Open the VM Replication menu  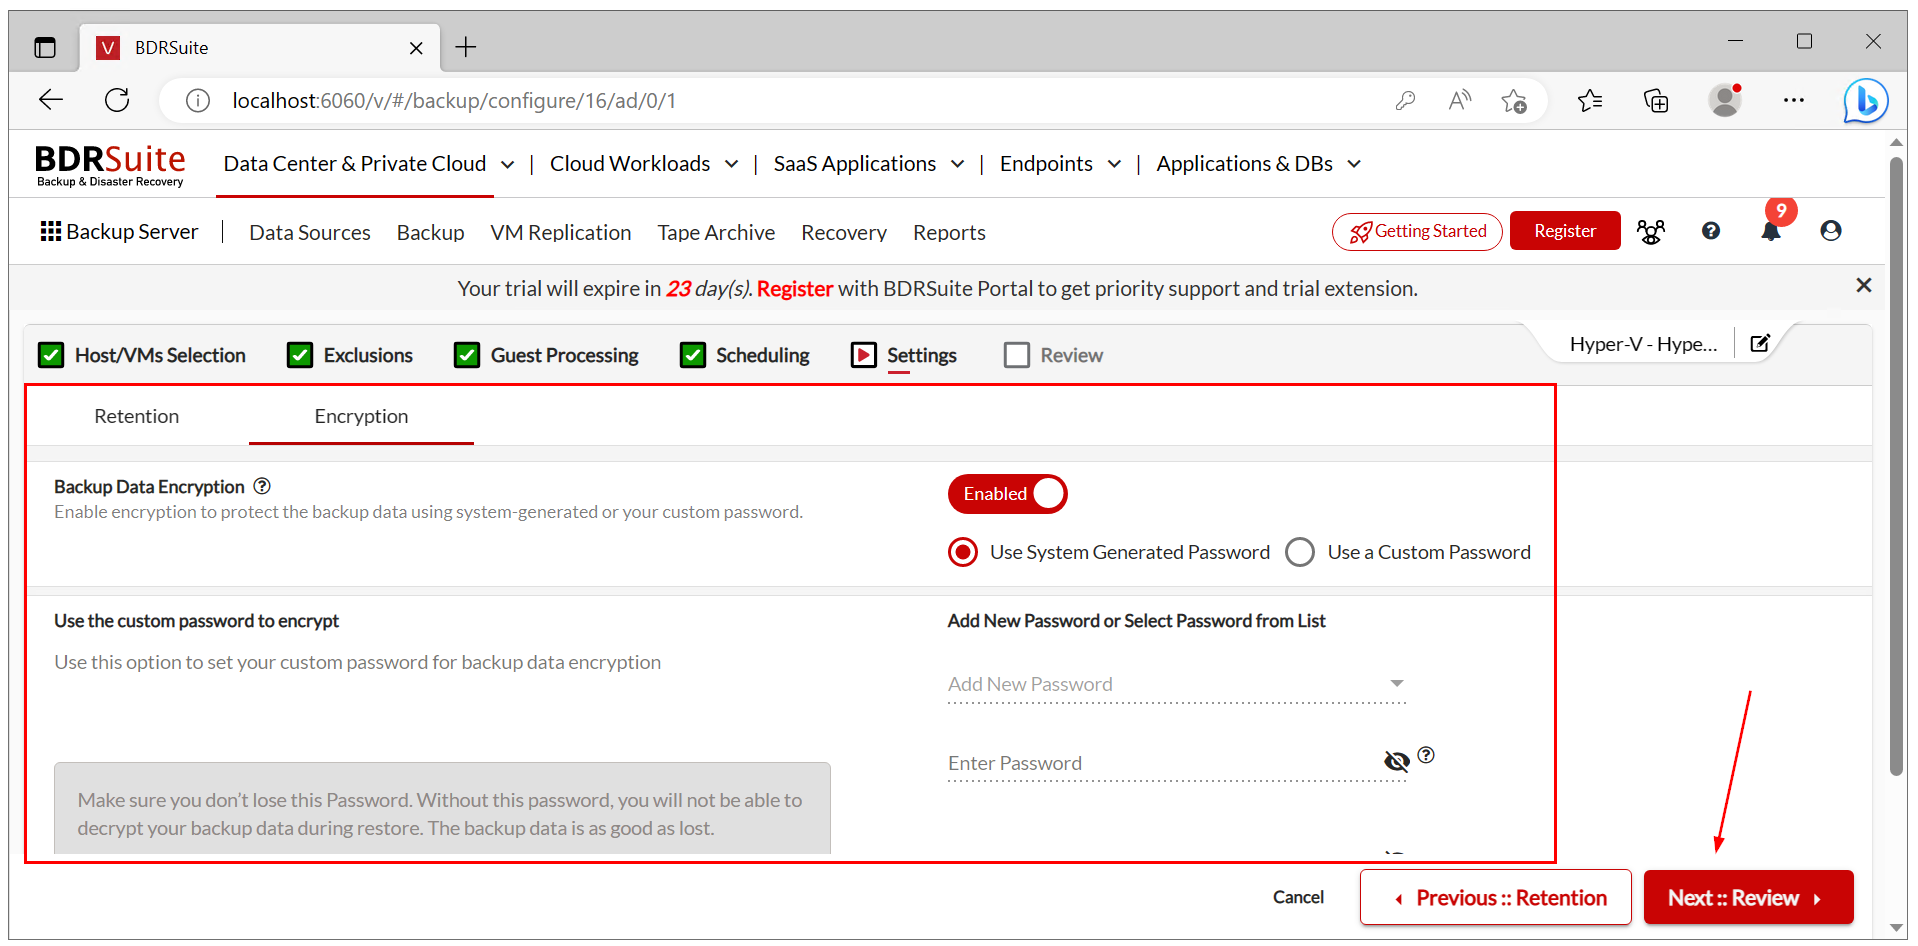pos(561,232)
